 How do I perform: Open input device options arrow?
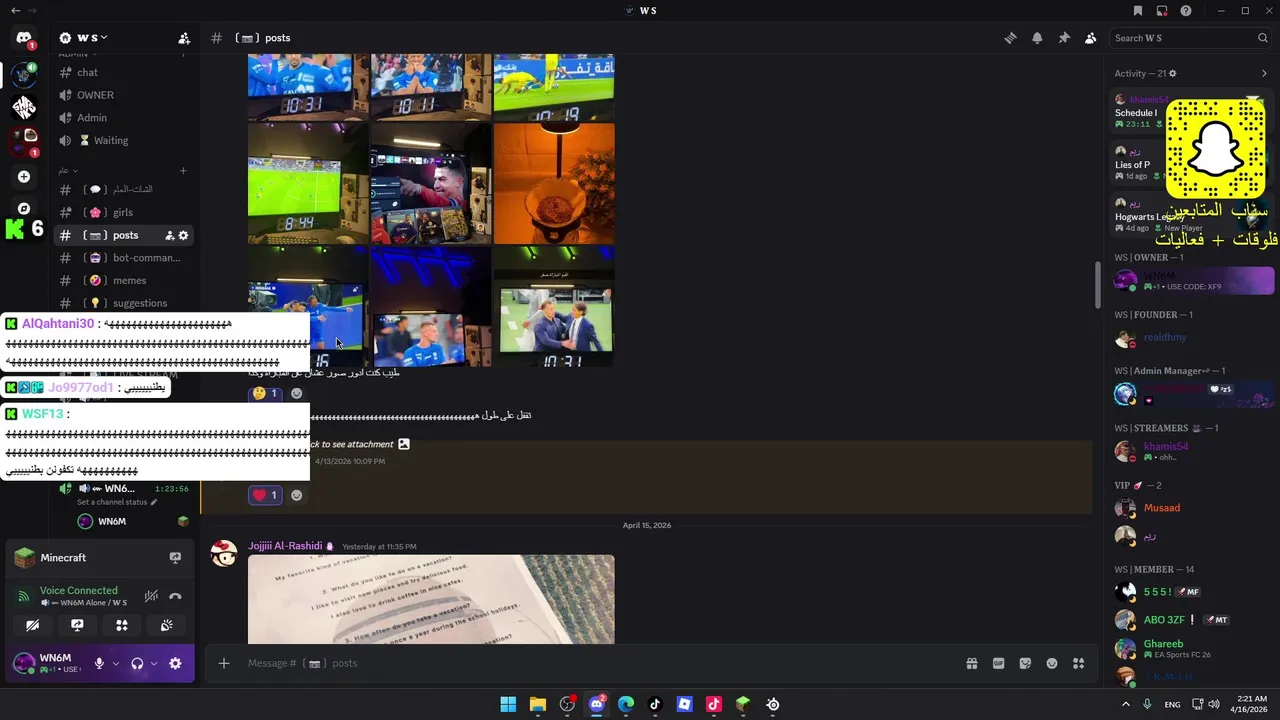tap(116, 663)
